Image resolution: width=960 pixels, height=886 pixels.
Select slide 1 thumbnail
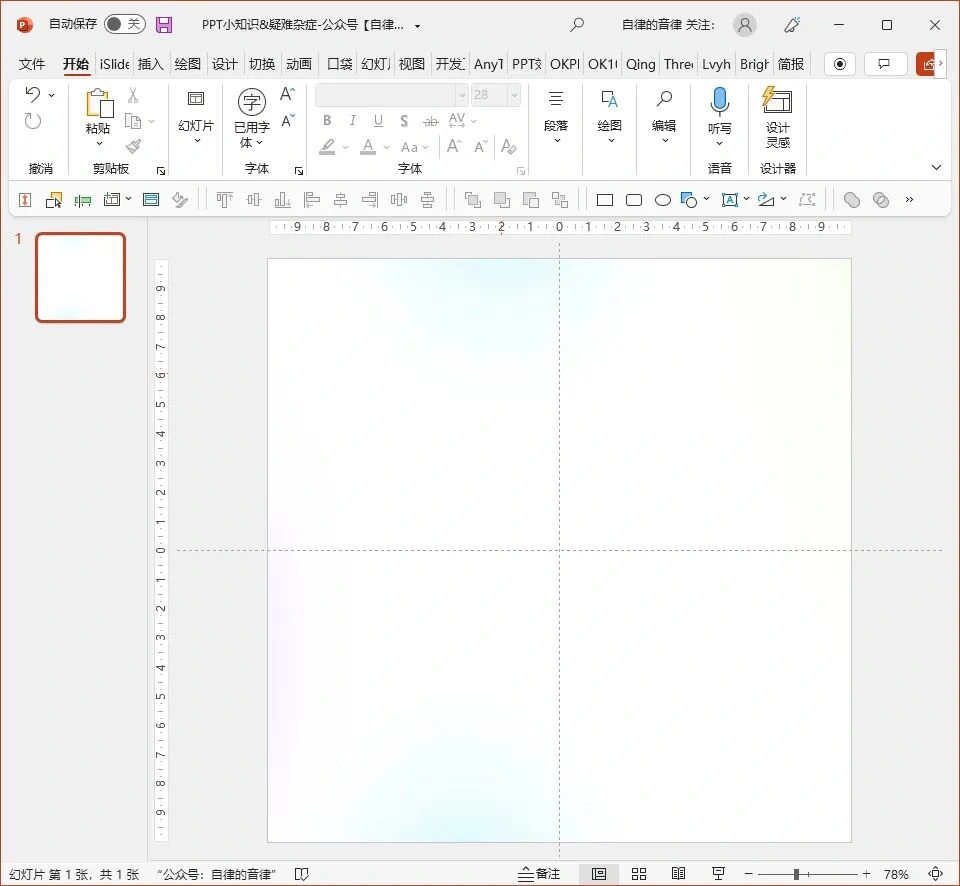(x=81, y=278)
